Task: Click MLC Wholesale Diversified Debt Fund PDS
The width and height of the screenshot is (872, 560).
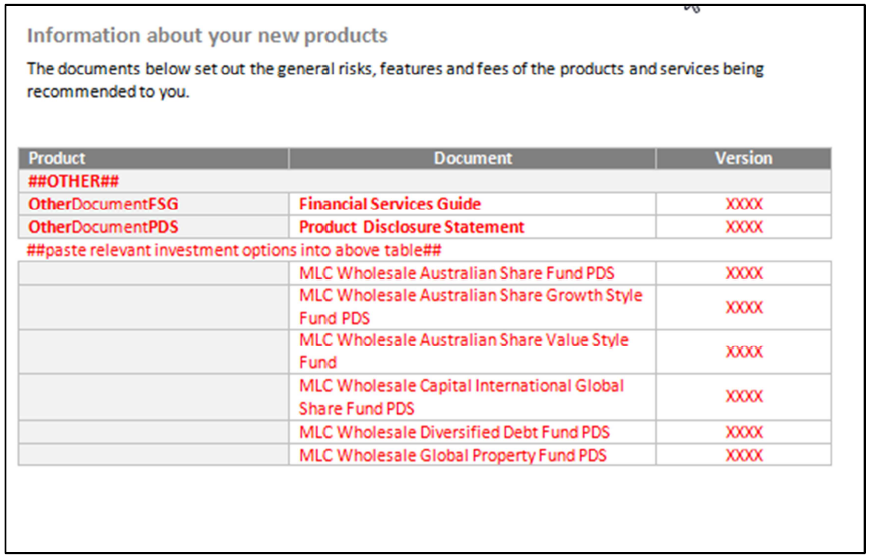Action: tap(454, 432)
